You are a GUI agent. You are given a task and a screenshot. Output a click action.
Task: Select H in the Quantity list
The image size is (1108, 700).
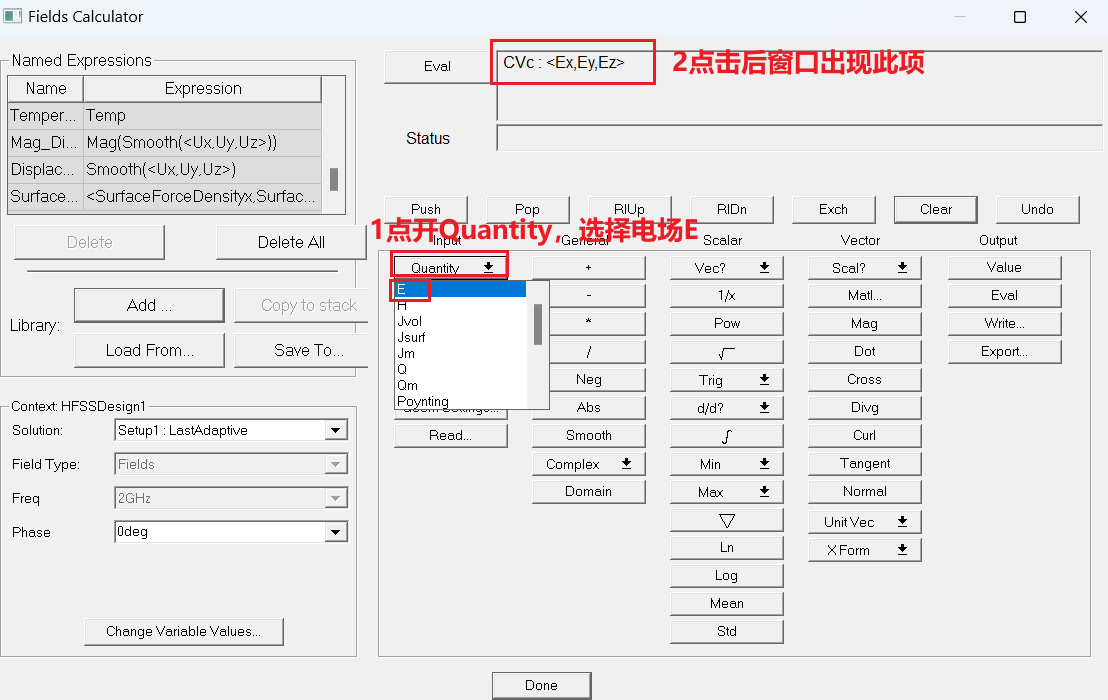tap(460, 305)
